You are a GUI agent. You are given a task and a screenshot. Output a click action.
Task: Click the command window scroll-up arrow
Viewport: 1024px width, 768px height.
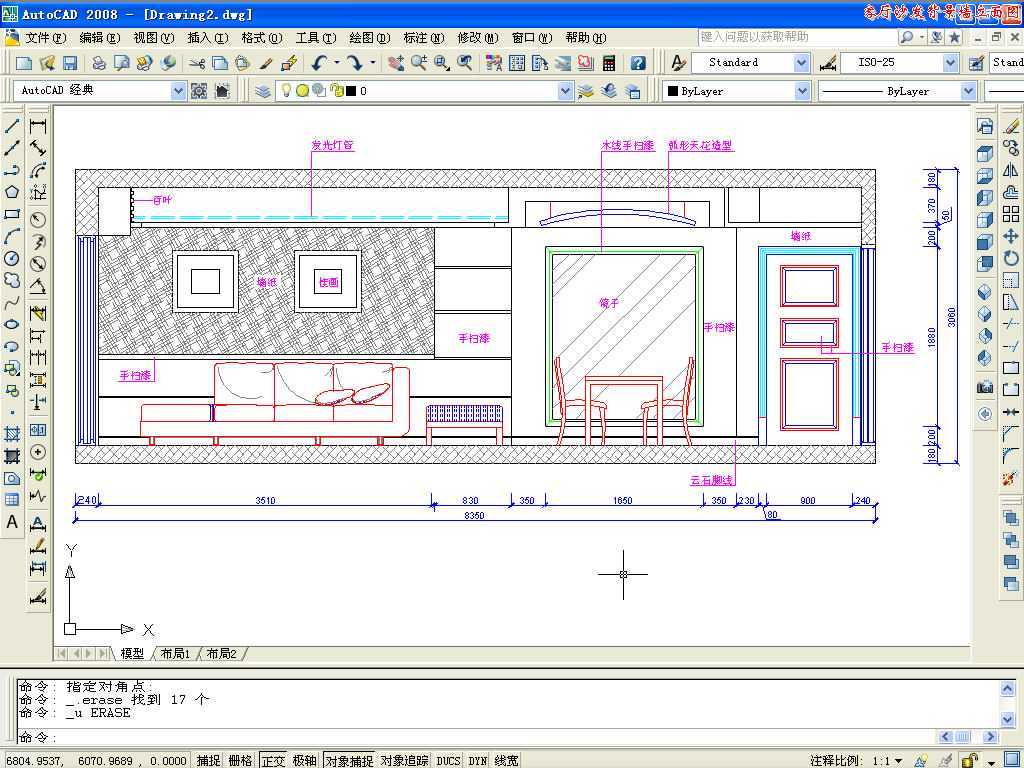(x=1007, y=688)
